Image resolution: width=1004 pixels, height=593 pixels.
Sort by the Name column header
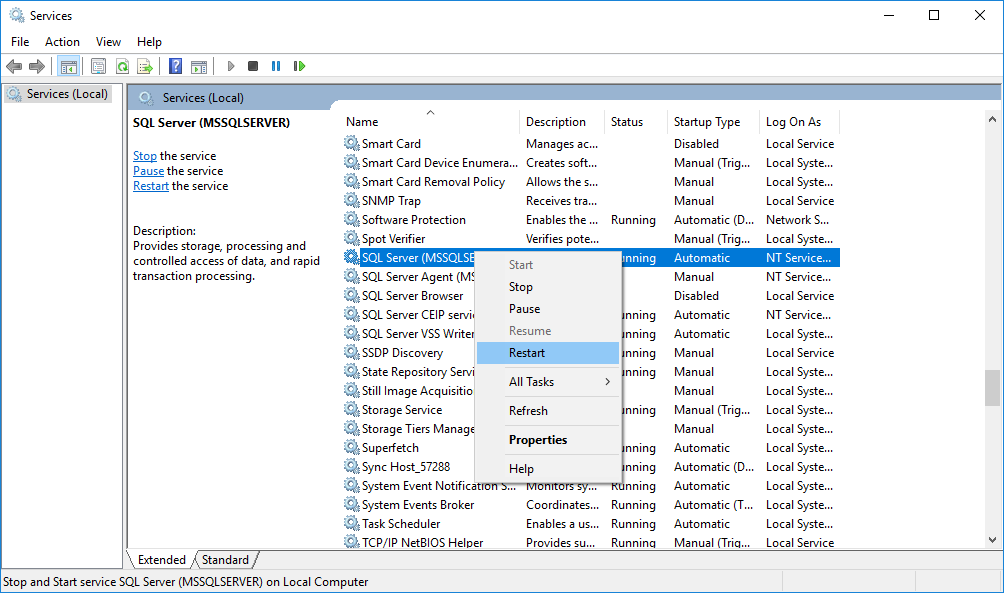[362, 122]
